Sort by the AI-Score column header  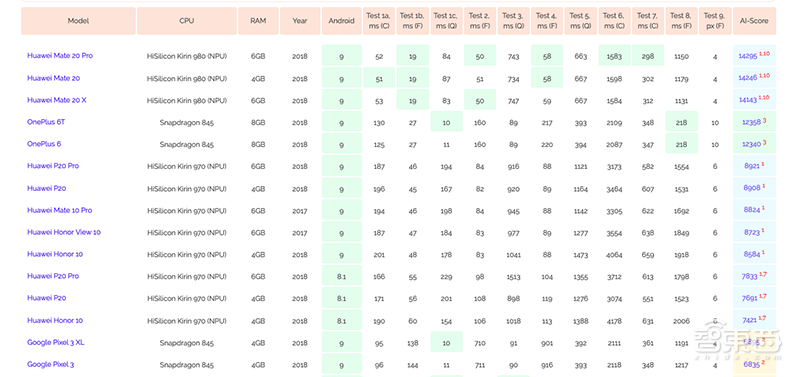pyautogui.click(x=755, y=21)
